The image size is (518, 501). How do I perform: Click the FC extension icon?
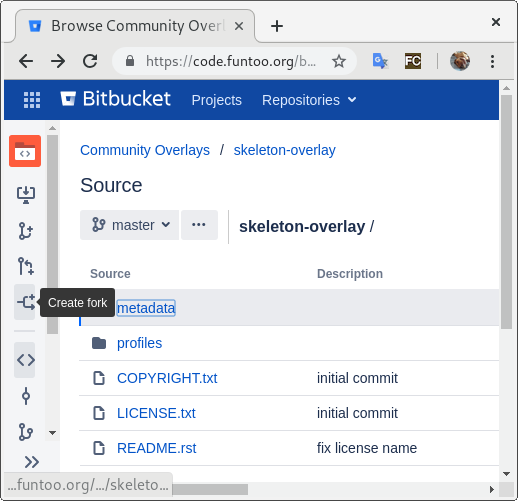pos(413,61)
